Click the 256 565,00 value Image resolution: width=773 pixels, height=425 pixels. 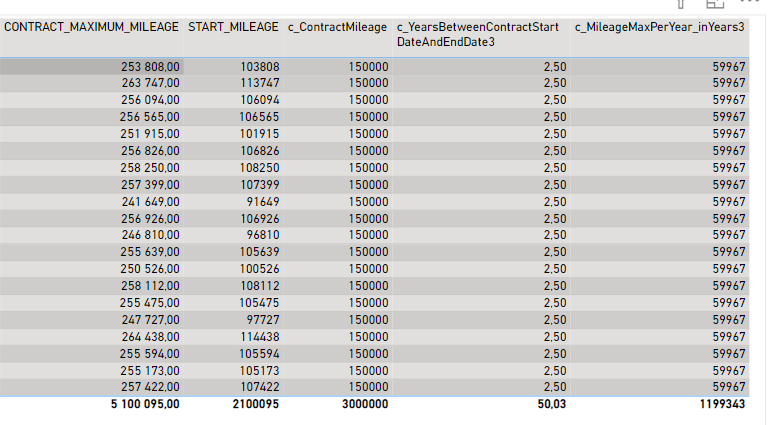[150, 117]
